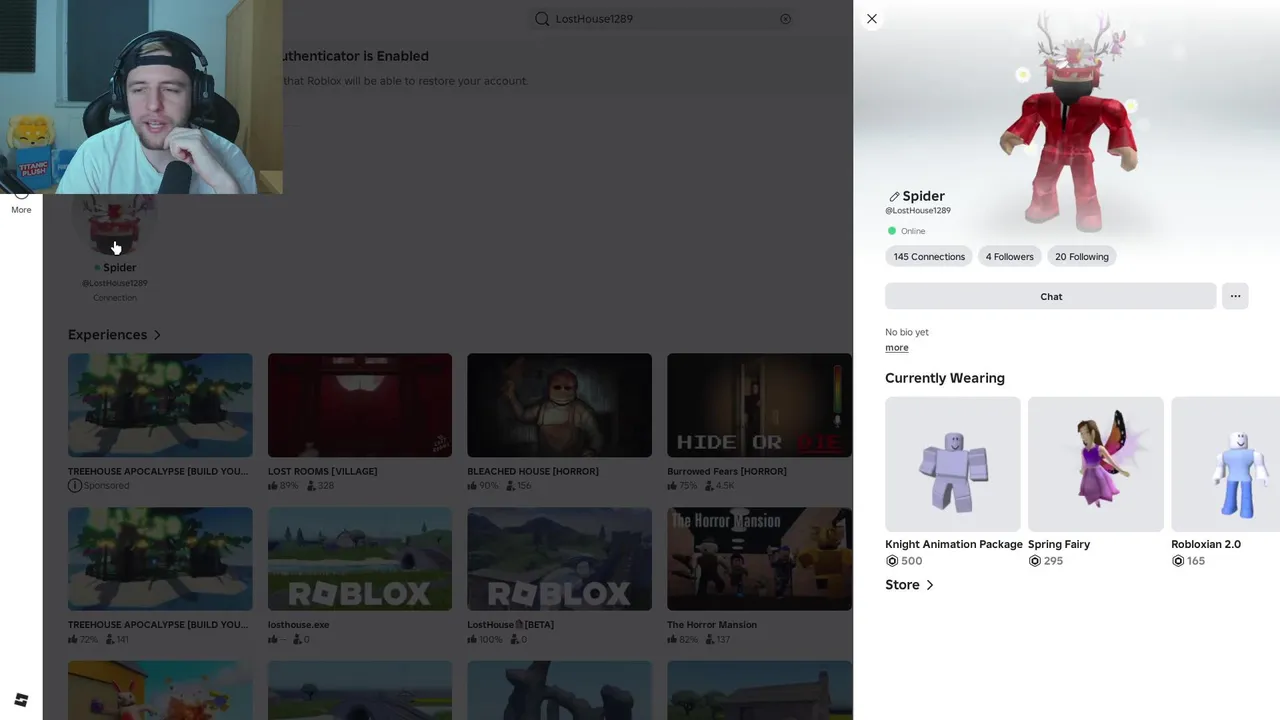Click the Robux icon beside price 295
This screenshot has height=720, width=1280.
click(1035, 561)
